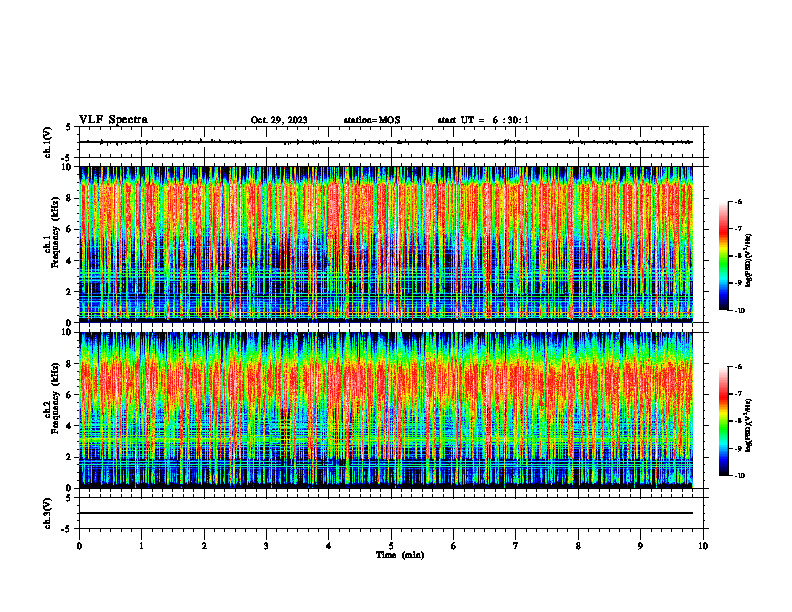Screen dimensions: 792x612
Task: Click the time axis tick label '0'
Action: 79,546
